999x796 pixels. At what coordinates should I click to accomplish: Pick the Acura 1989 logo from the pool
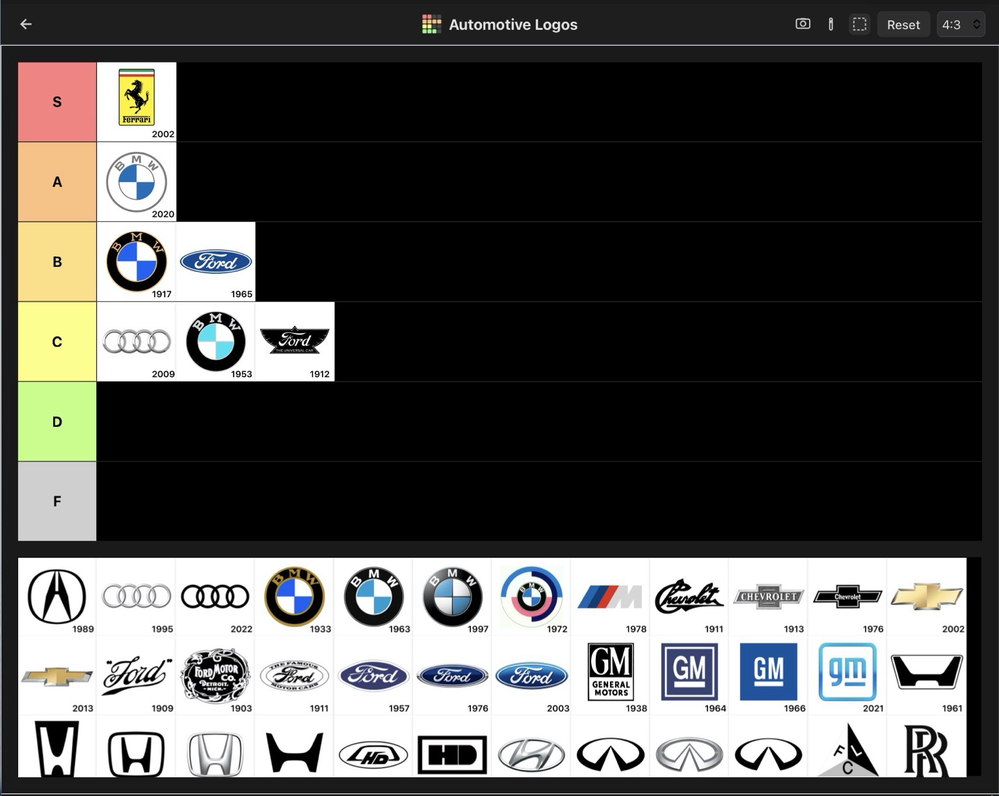click(57, 596)
